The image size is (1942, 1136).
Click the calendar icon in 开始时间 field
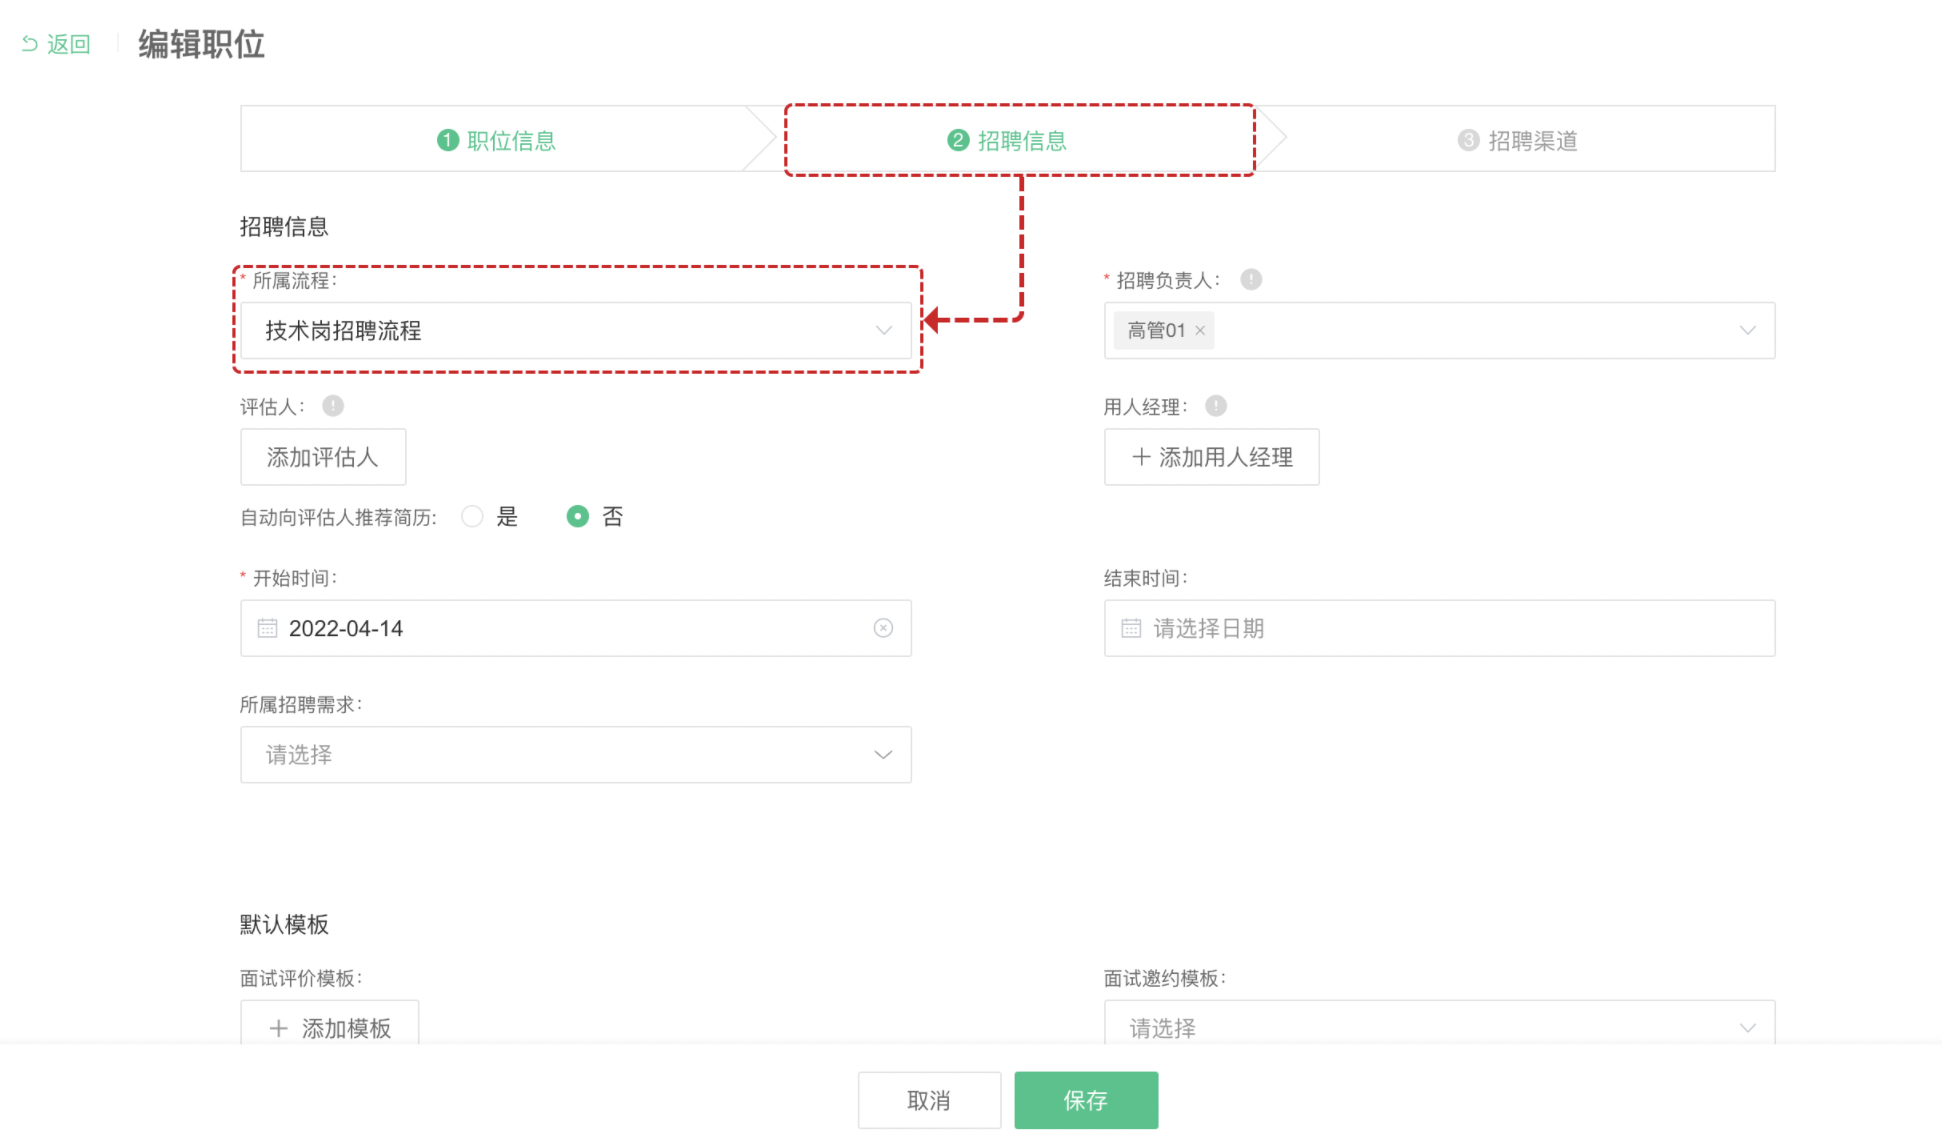pos(267,628)
